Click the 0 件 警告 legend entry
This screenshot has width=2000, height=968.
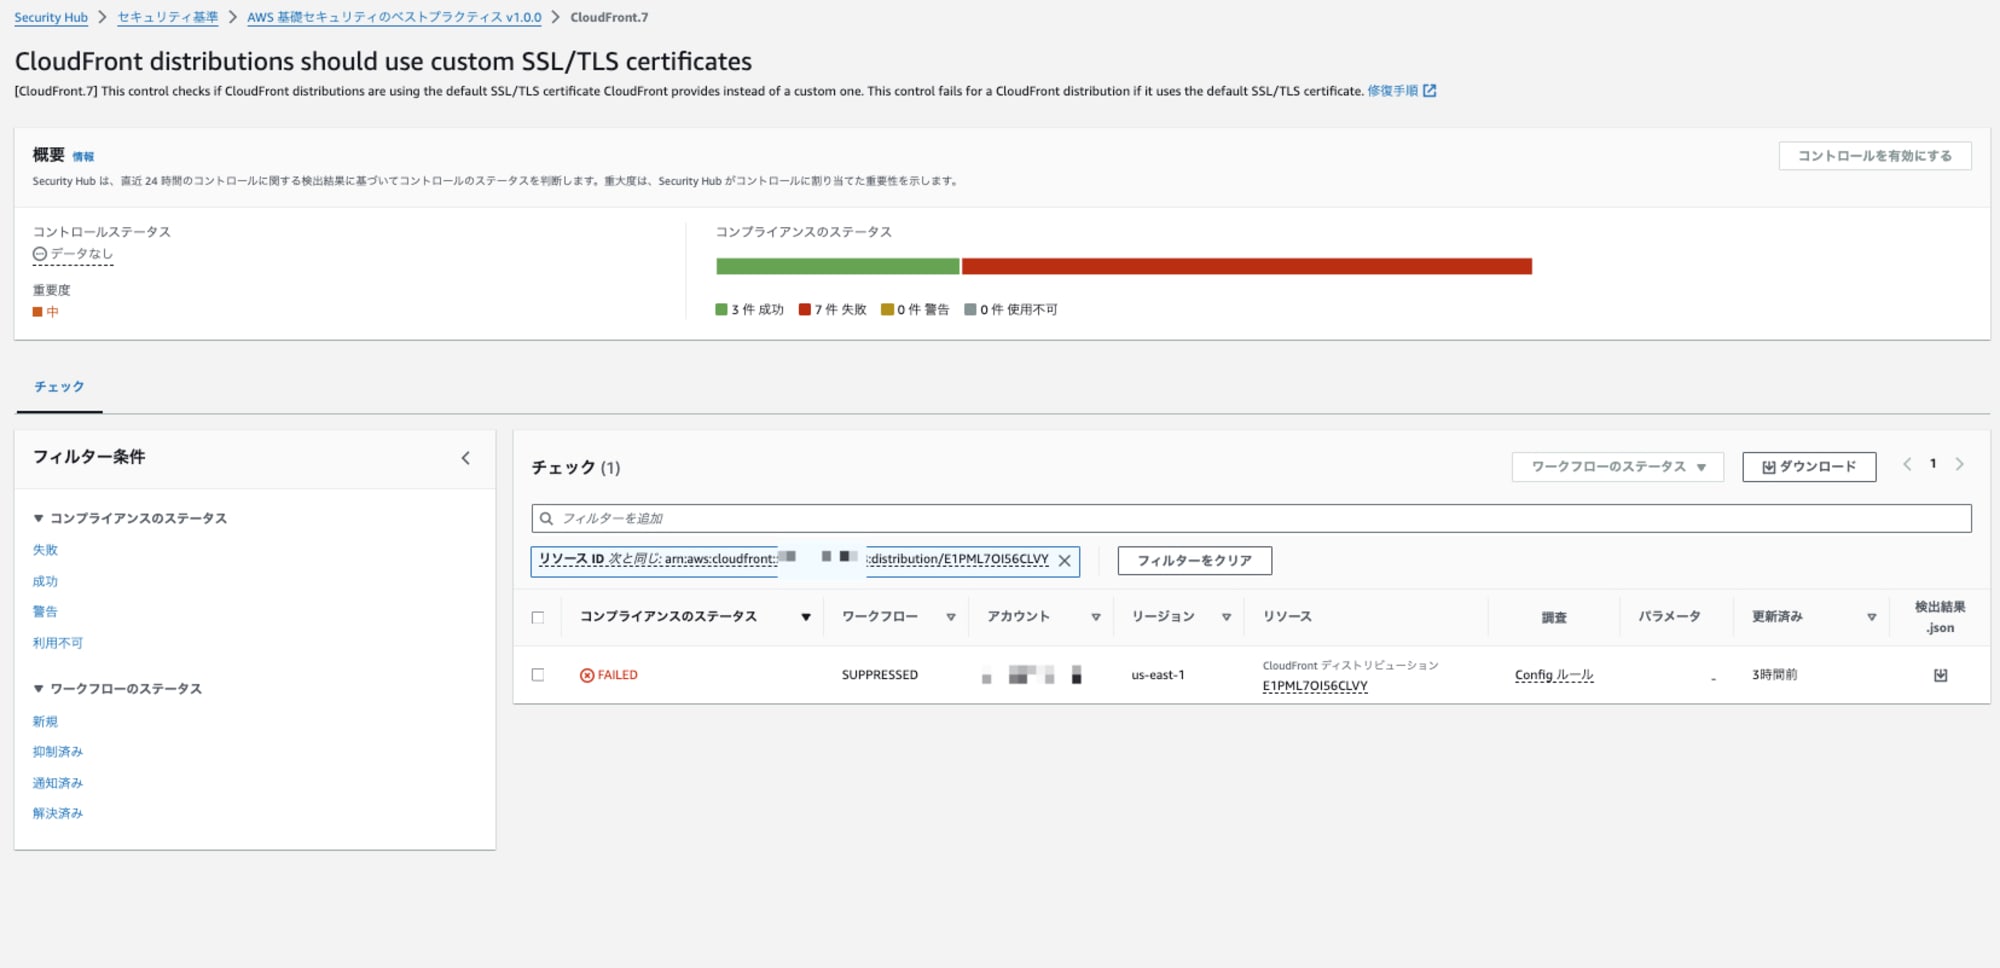coord(915,310)
